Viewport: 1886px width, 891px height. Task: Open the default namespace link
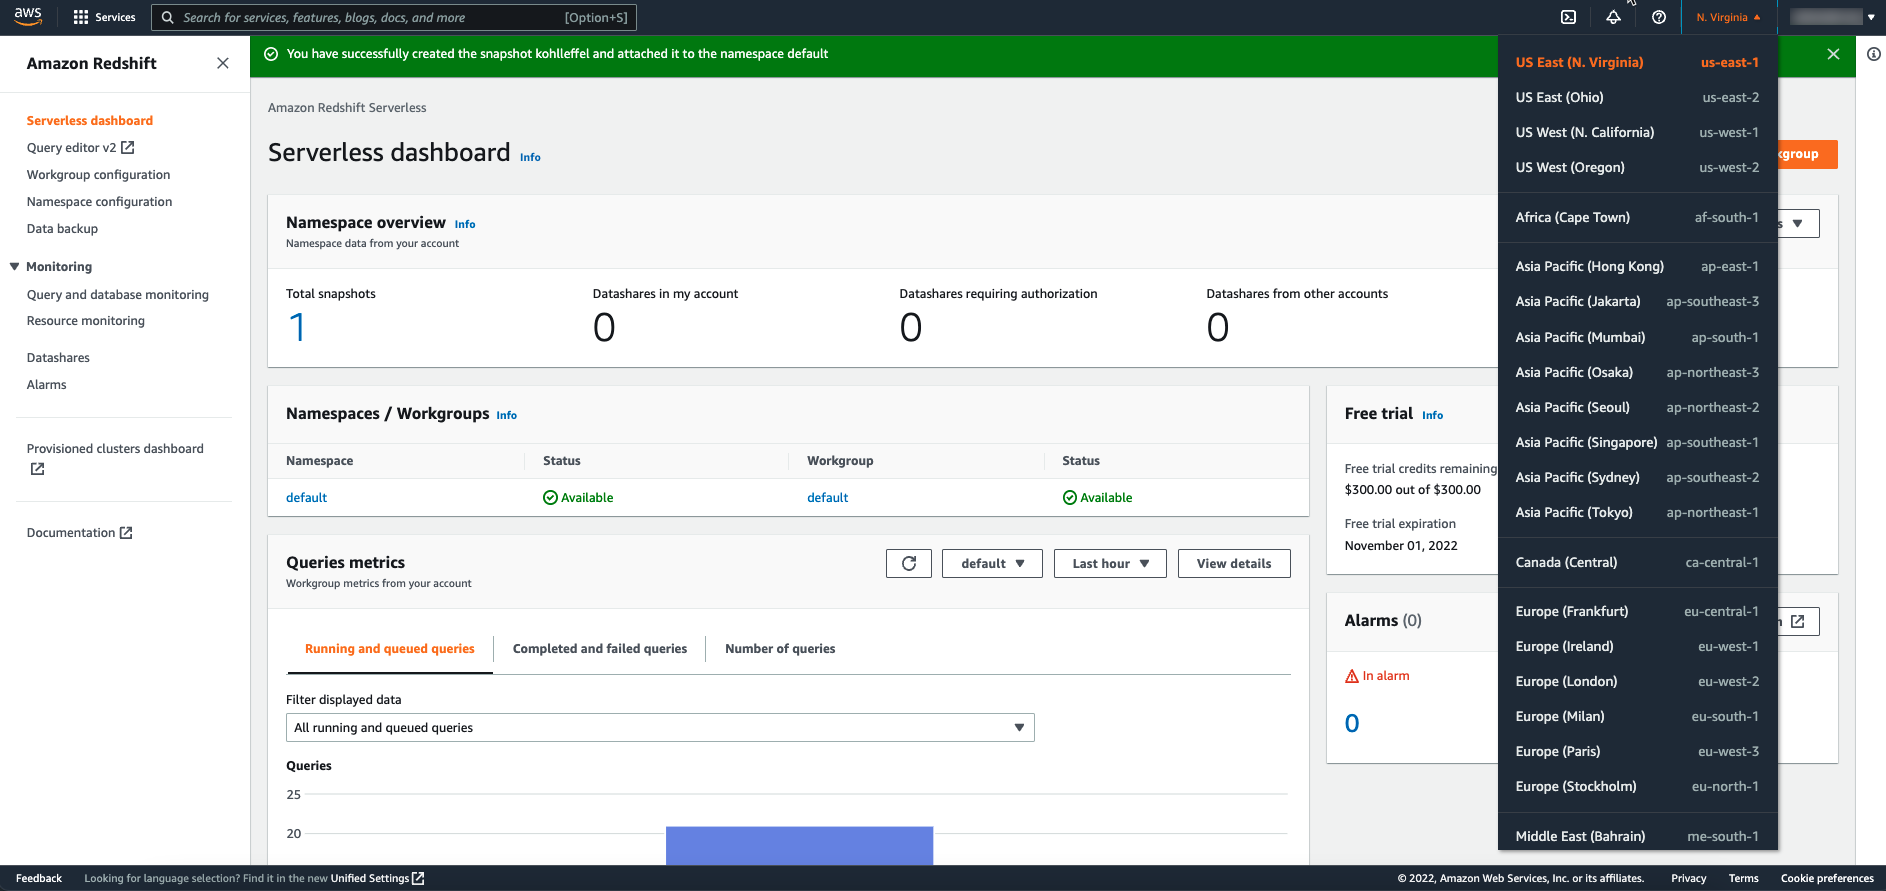coord(306,498)
